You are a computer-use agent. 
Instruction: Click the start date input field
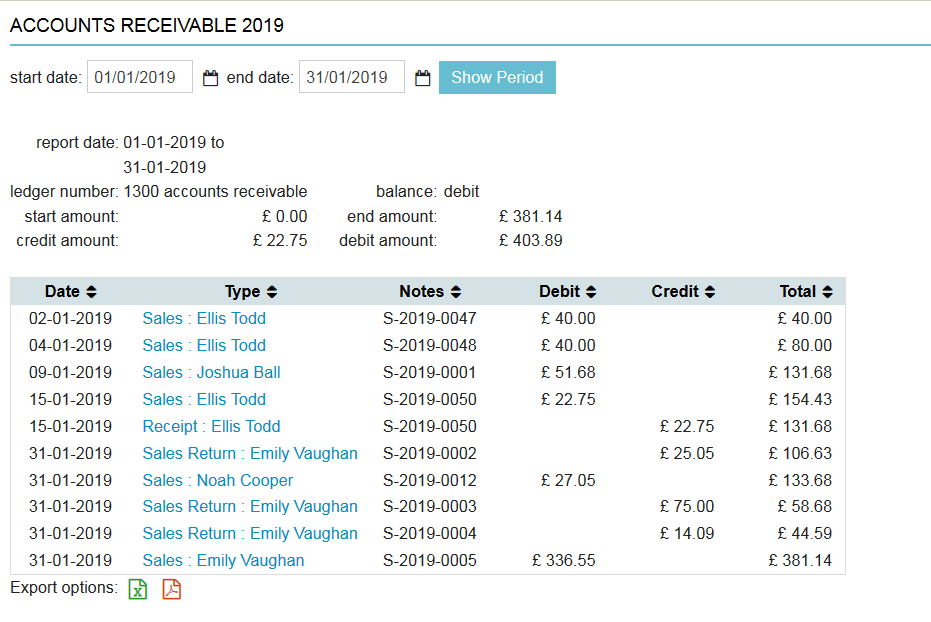pos(139,77)
